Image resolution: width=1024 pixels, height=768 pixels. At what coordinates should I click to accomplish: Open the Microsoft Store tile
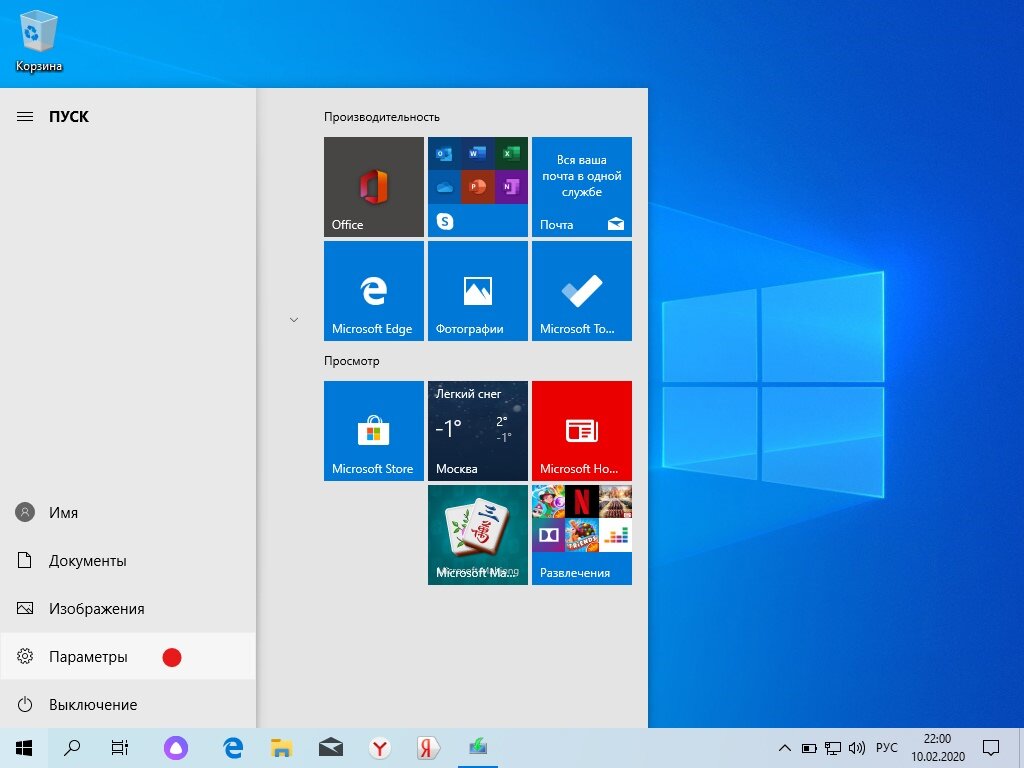point(374,431)
